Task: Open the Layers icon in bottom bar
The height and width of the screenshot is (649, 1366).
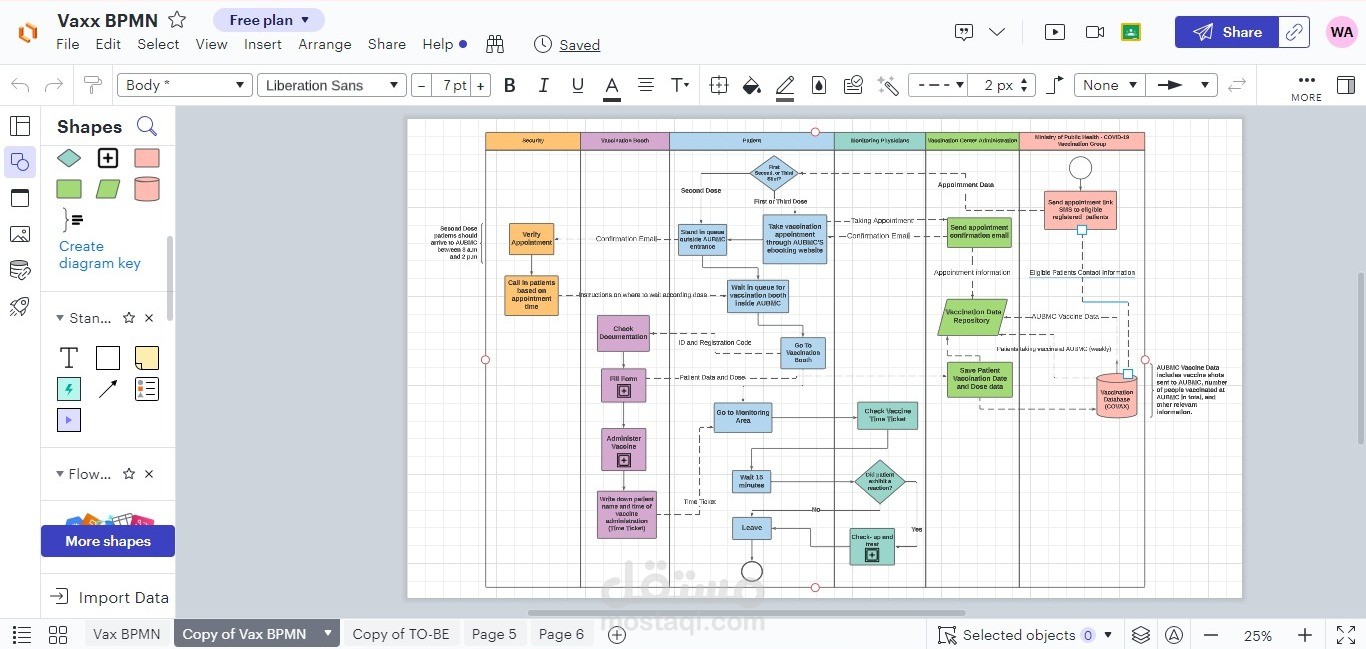Action: coord(1141,635)
